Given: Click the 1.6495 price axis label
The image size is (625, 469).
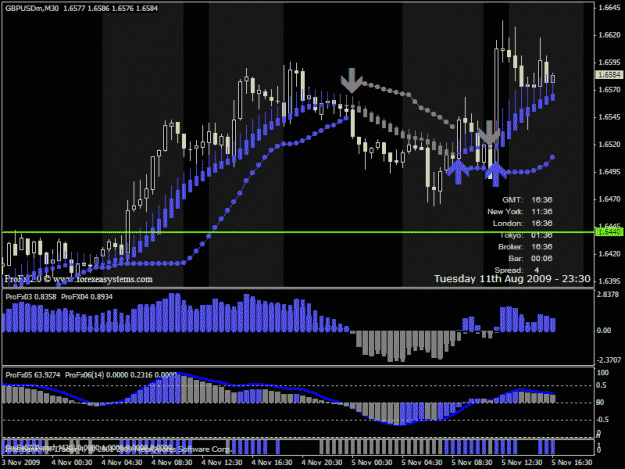Looking at the screenshot, I should coord(609,172).
